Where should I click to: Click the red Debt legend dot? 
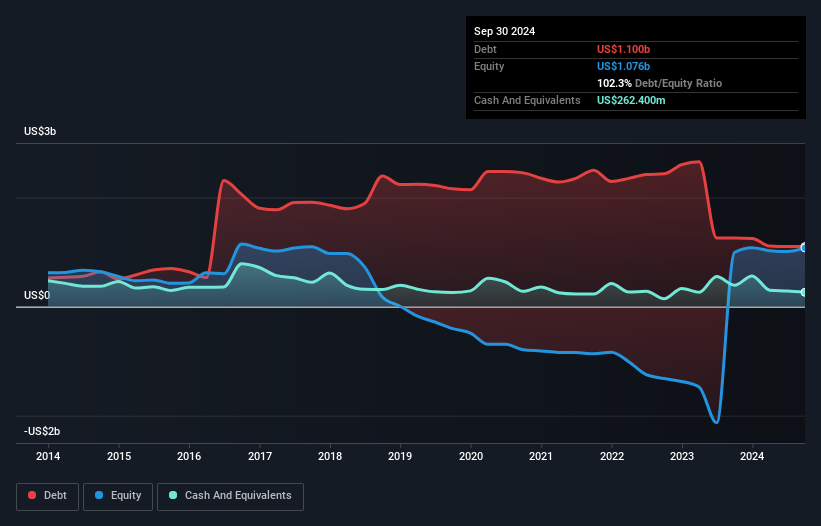(x=32, y=495)
